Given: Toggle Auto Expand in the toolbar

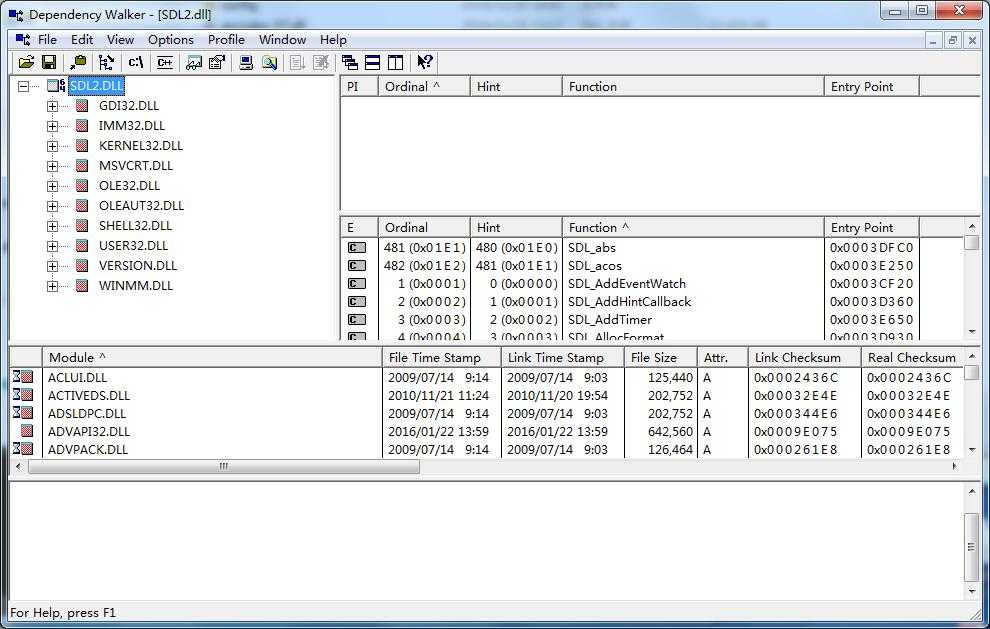Looking at the screenshot, I should 106,62.
